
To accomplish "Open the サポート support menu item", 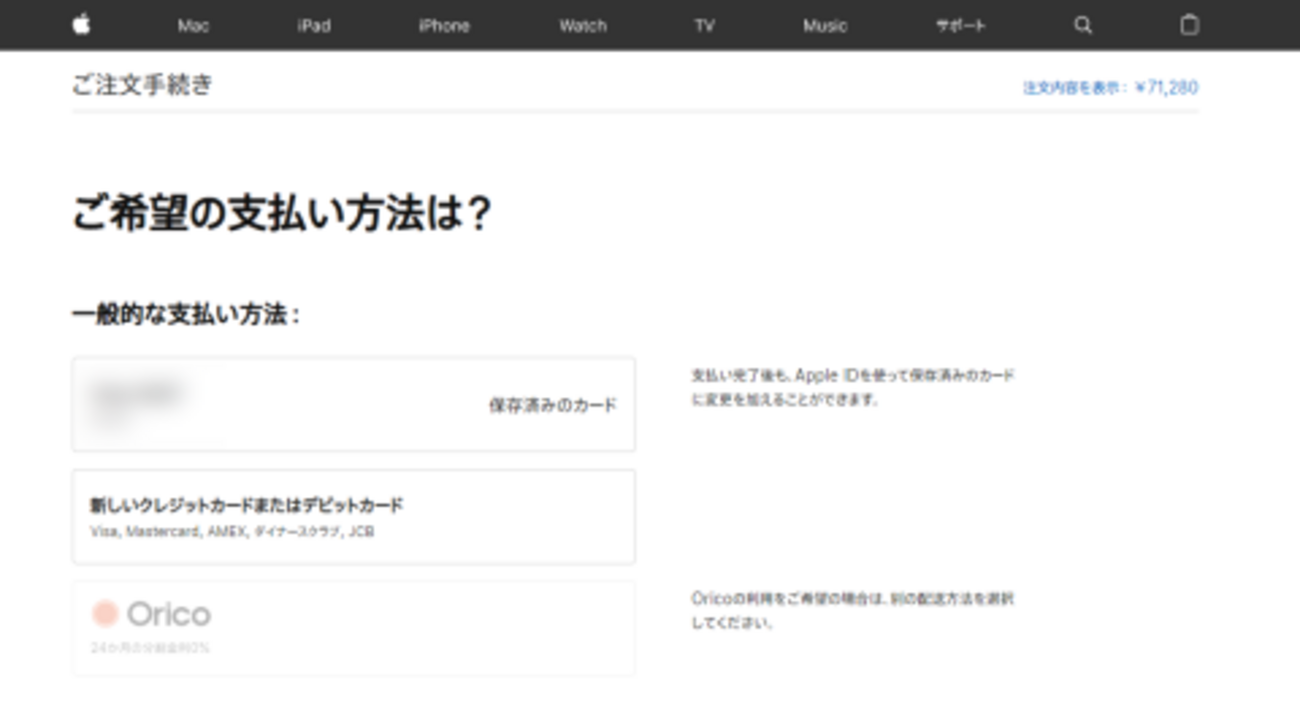I will [x=961, y=26].
